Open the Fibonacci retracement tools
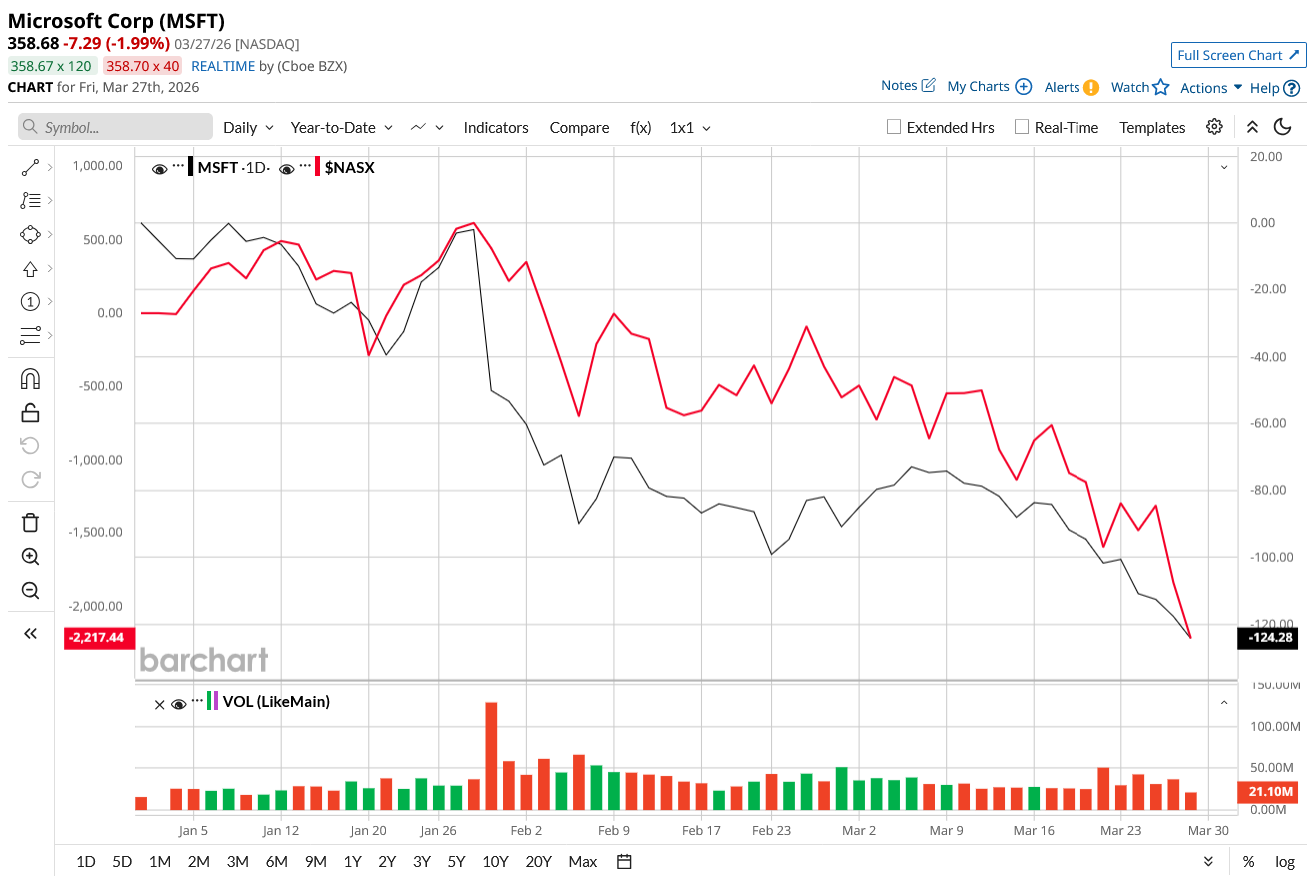Image resolution: width=1308 pixels, height=876 pixels. click(x=30, y=201)
